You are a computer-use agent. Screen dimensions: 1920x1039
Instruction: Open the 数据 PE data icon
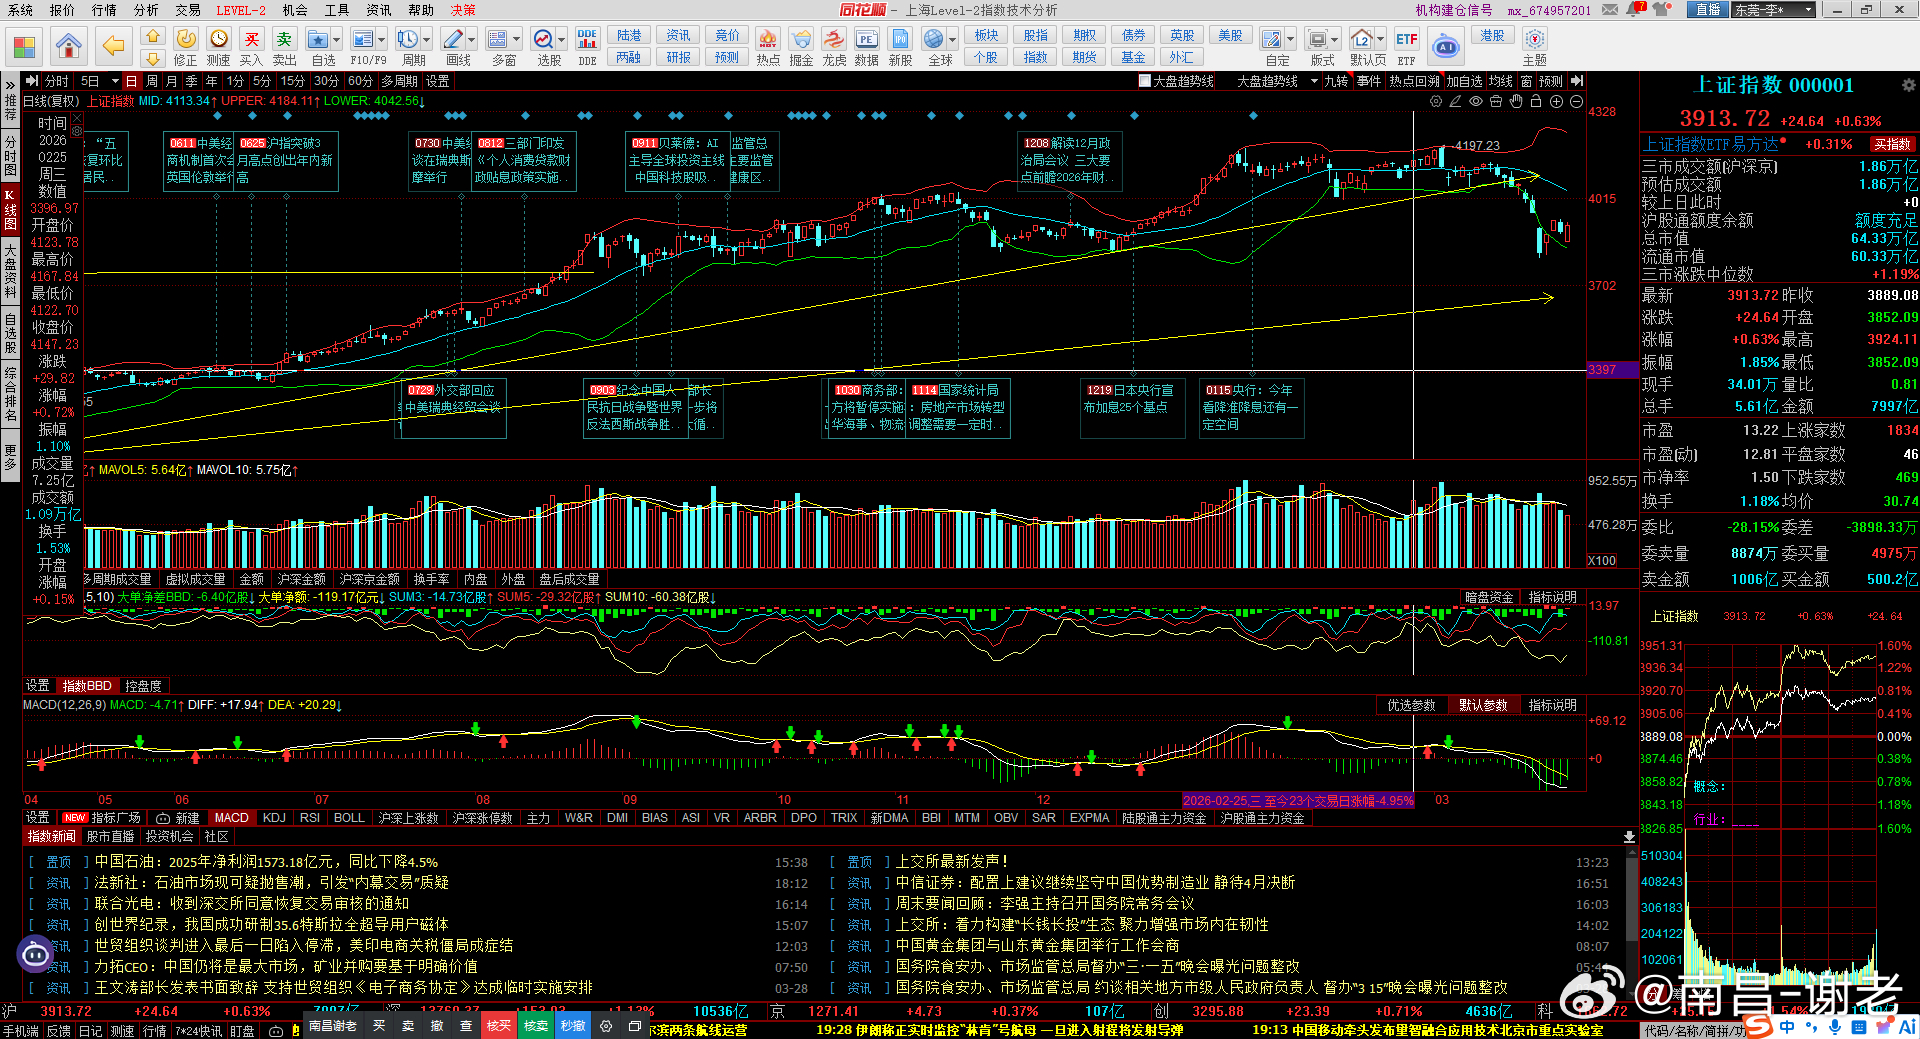(867, 46)
